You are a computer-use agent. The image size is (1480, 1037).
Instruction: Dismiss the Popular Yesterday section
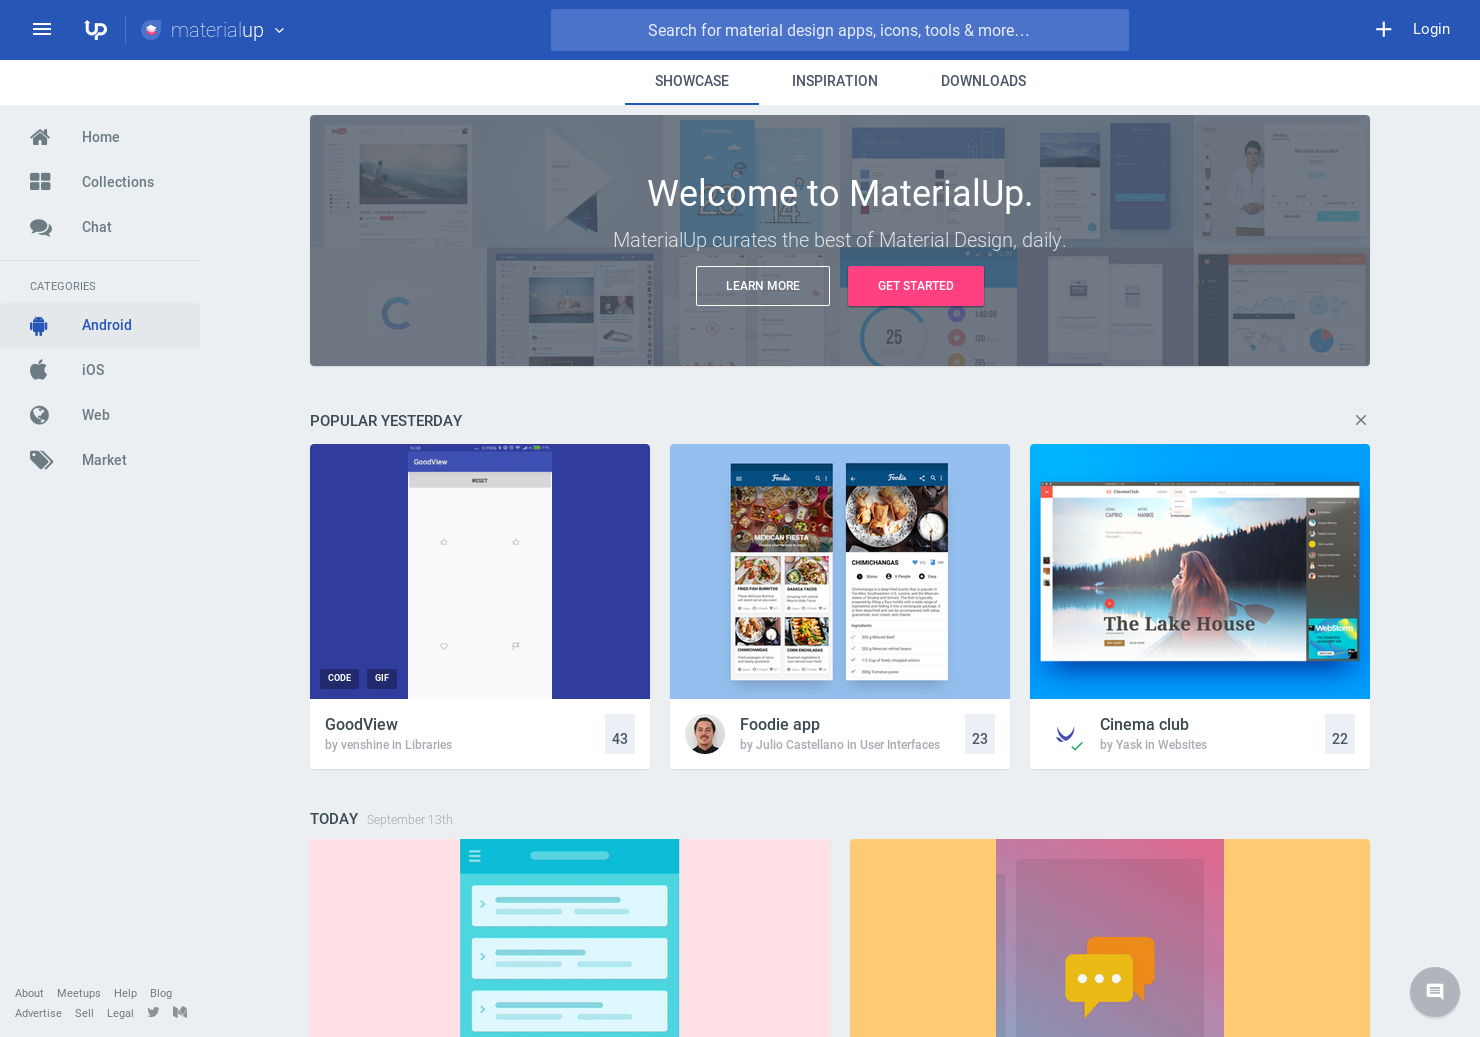[x=1361, y=420]
